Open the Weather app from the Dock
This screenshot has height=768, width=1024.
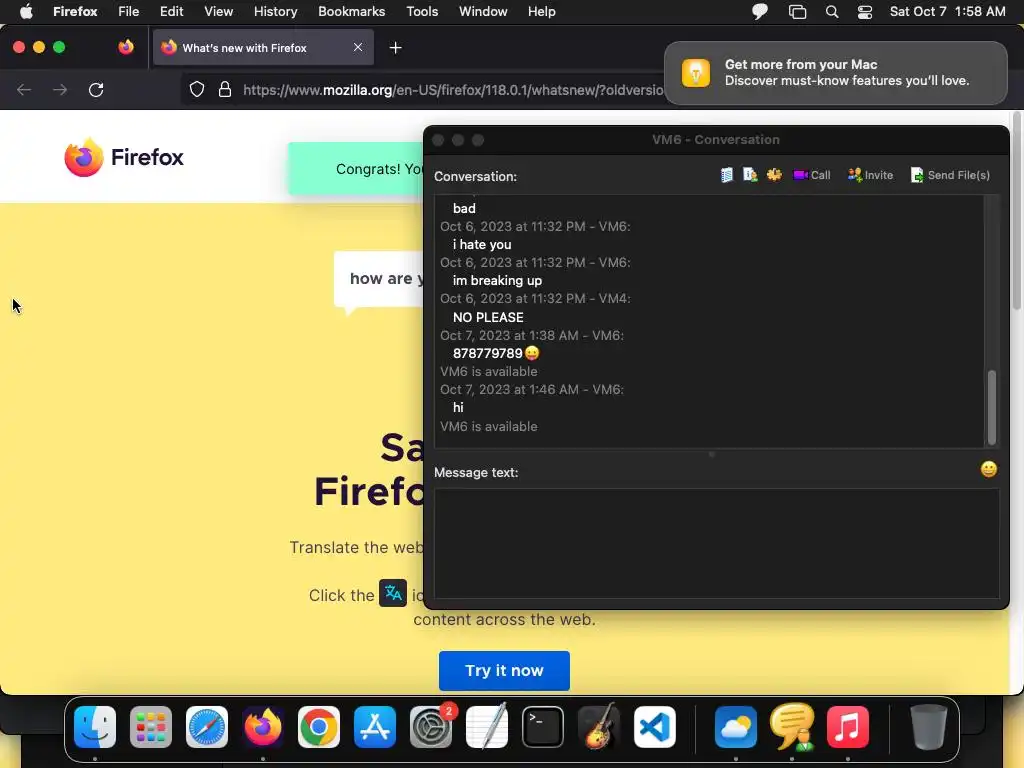point(736,727)
